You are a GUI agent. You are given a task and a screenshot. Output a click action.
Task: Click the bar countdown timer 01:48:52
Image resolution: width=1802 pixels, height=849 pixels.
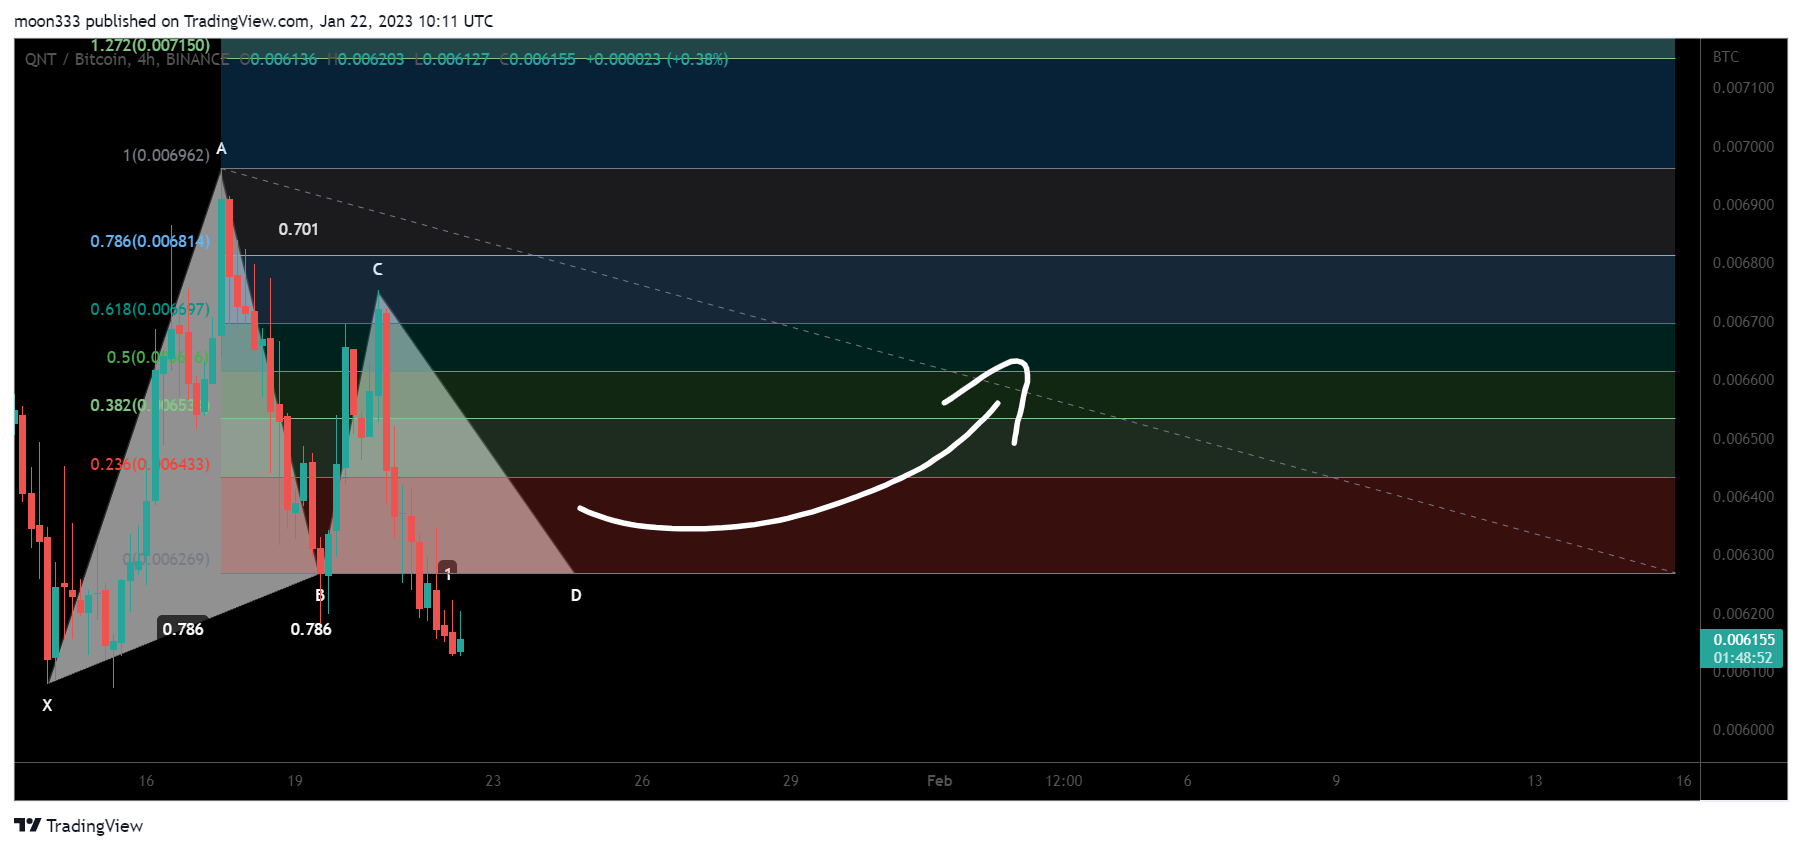click(x=1744, y=658)
